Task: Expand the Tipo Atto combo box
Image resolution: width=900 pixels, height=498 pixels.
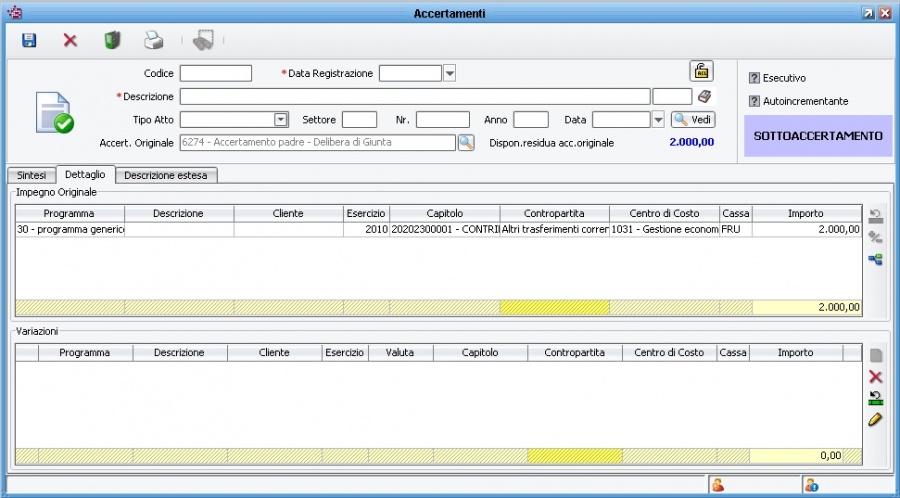Action: pyautogui.click(x=281, y=120)
